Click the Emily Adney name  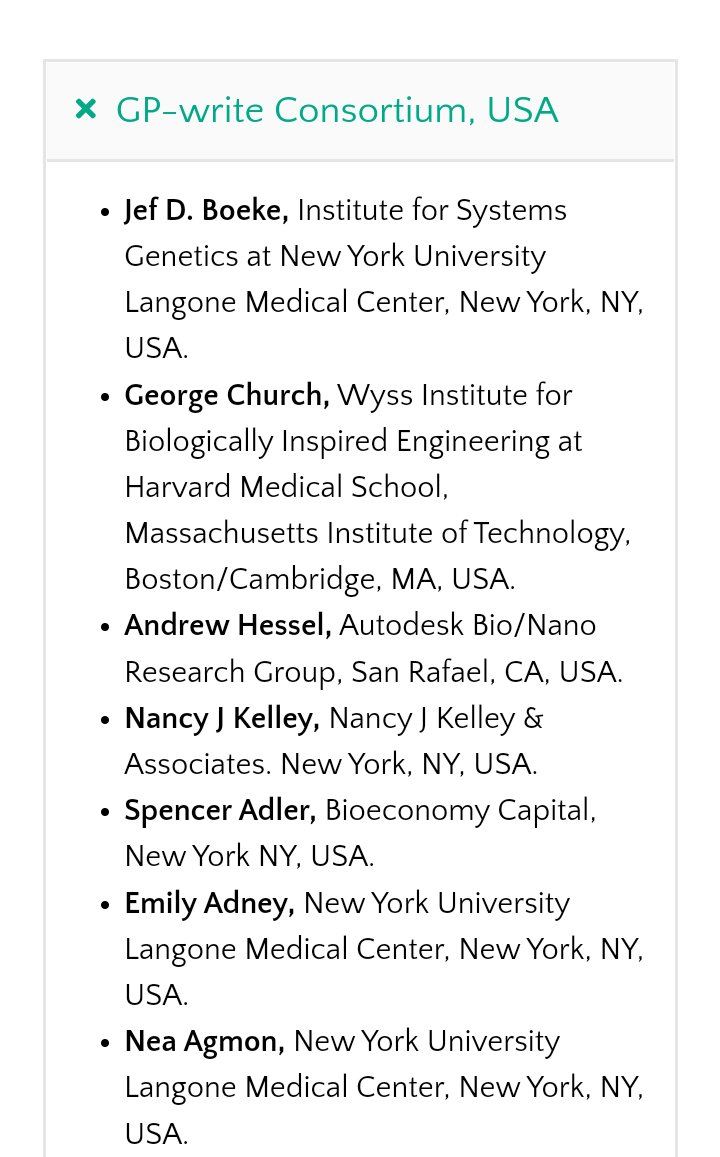coord(209,904)
